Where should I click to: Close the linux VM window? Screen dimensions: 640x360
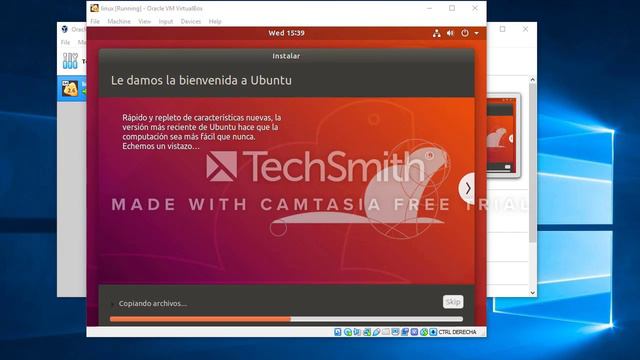(x=475, y=8)
